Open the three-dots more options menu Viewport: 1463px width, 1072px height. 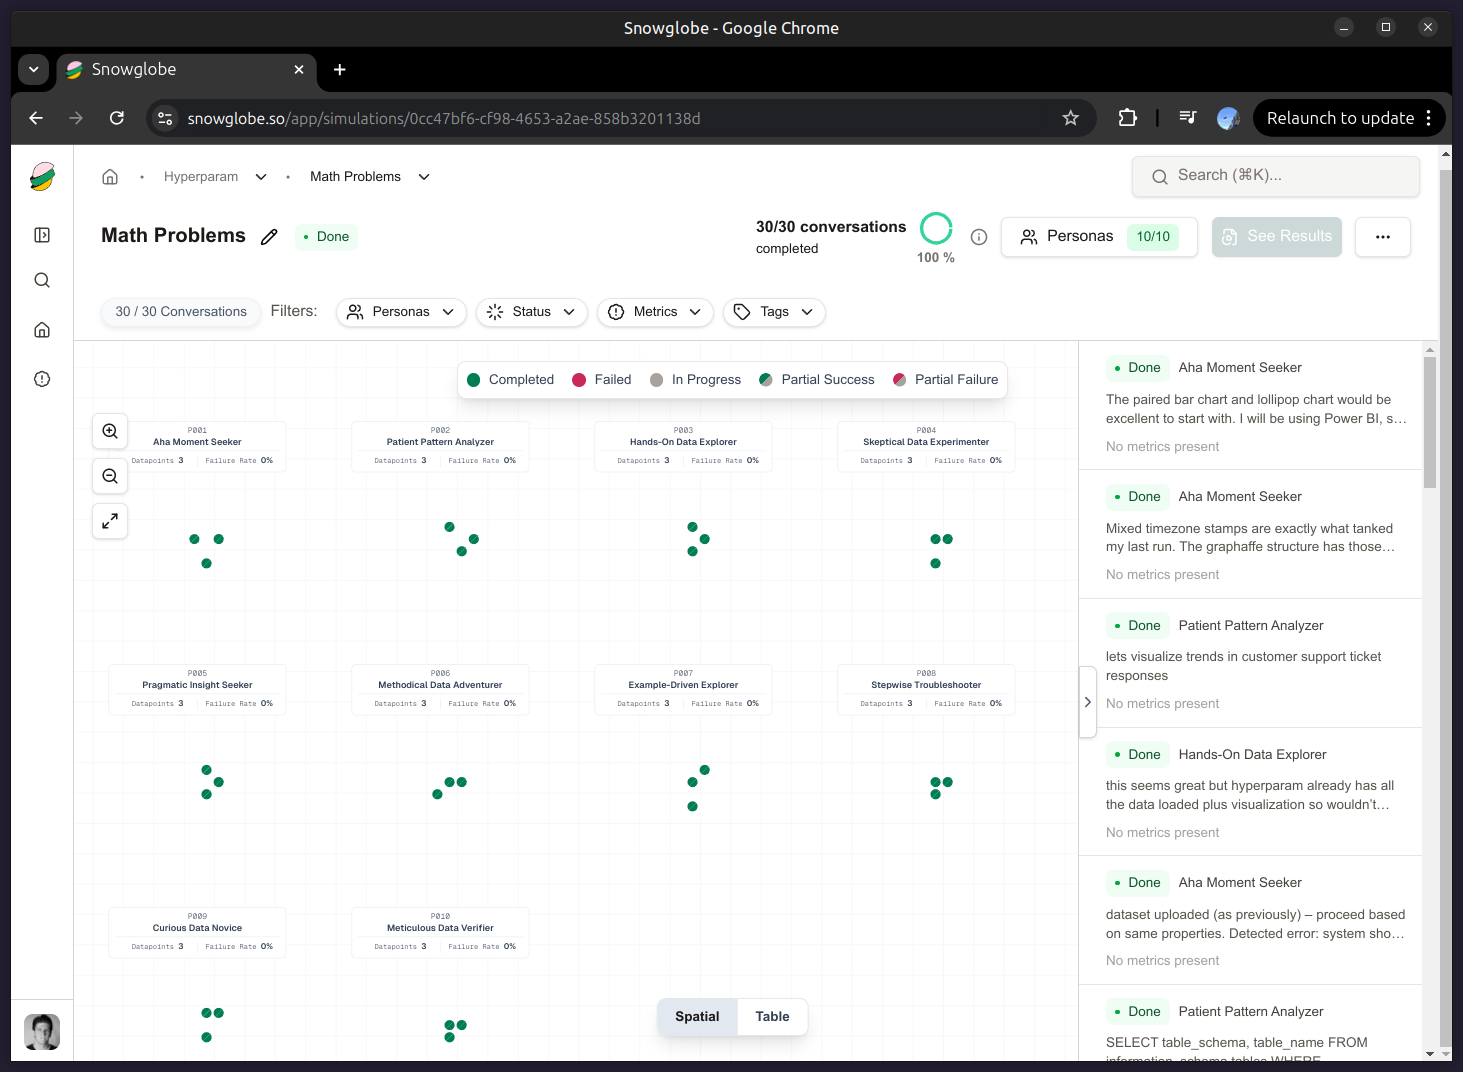point(1382,237)
